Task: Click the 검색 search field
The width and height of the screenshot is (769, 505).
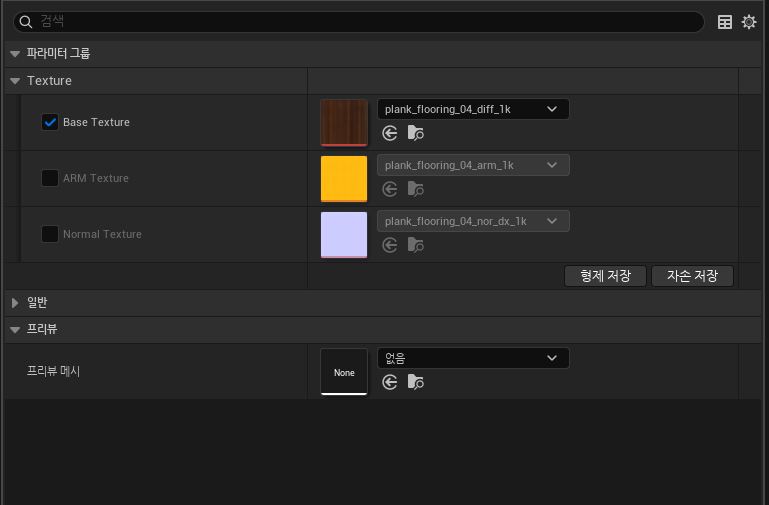Action: click(360, 21)
